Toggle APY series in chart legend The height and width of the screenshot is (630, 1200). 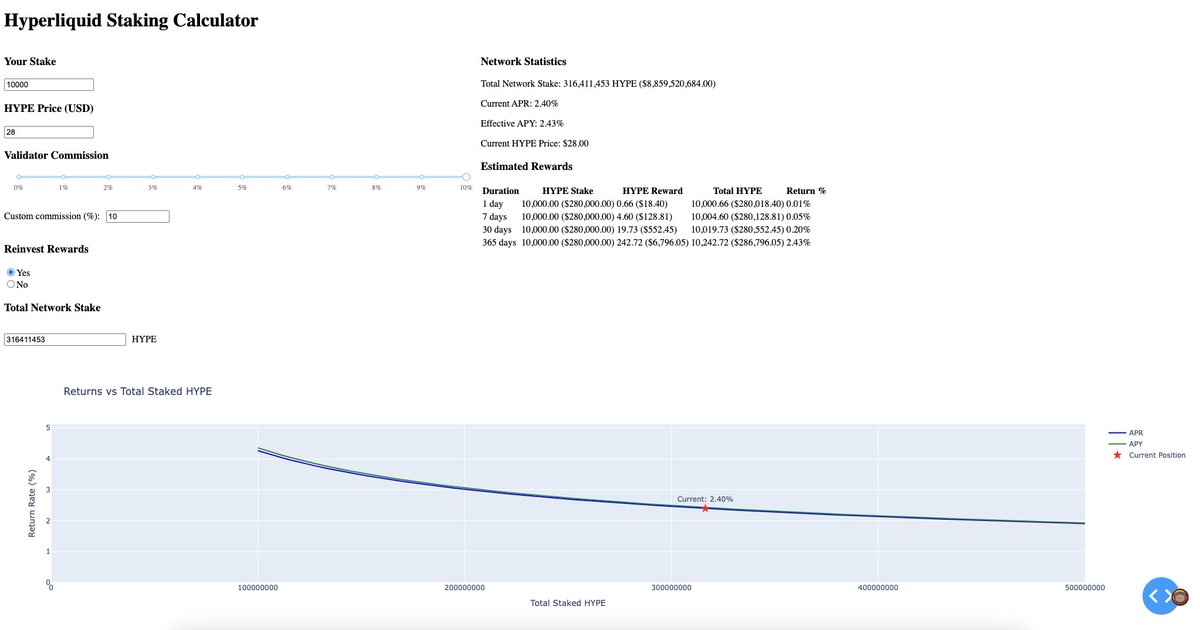(x=1126, y=444)
